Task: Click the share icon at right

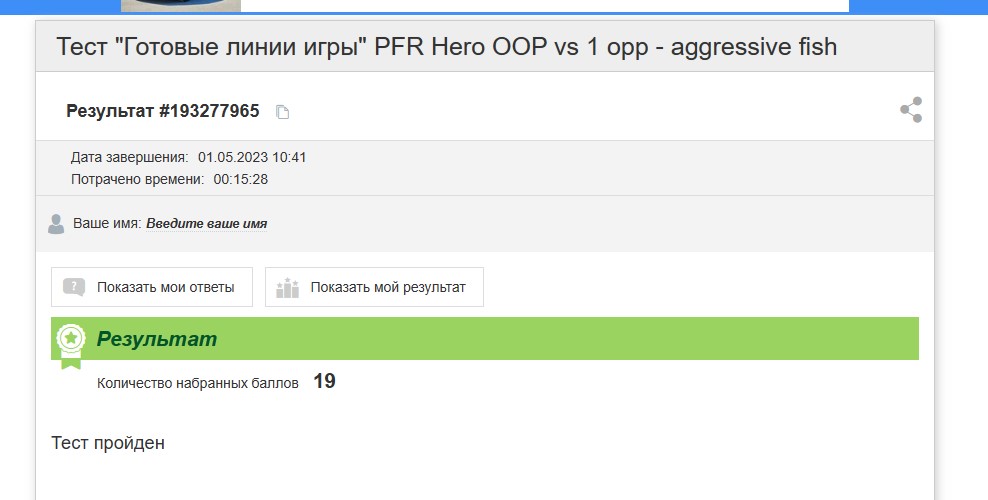Action: pos(910,110)
